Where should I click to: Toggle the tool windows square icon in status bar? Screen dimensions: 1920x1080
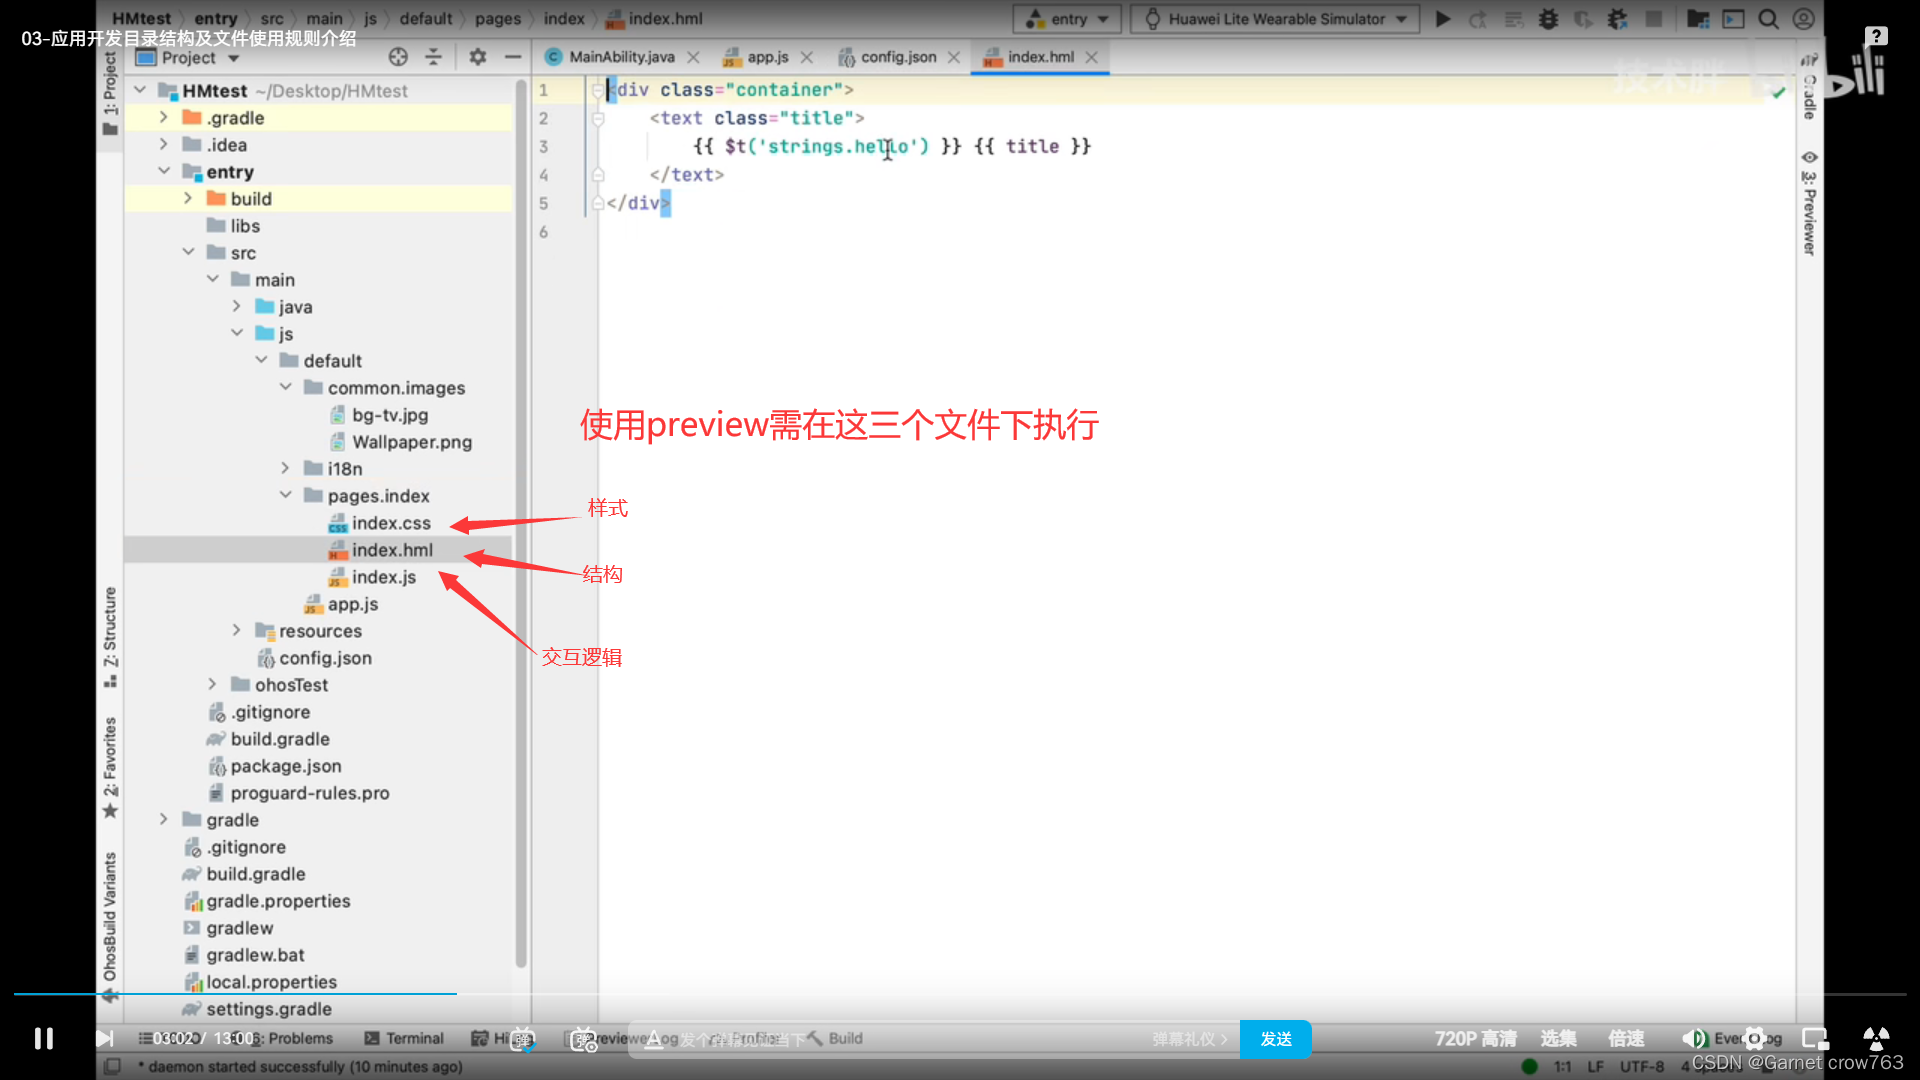click(x=112, y=1067)
